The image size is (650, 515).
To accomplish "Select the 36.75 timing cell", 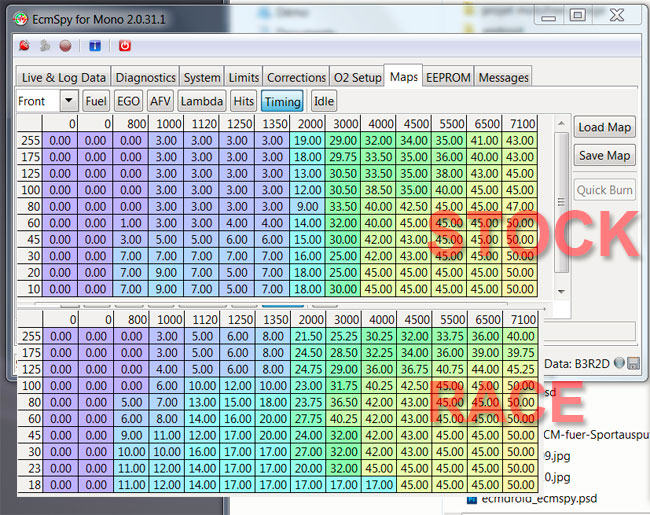I will click(x=415, y=369).
